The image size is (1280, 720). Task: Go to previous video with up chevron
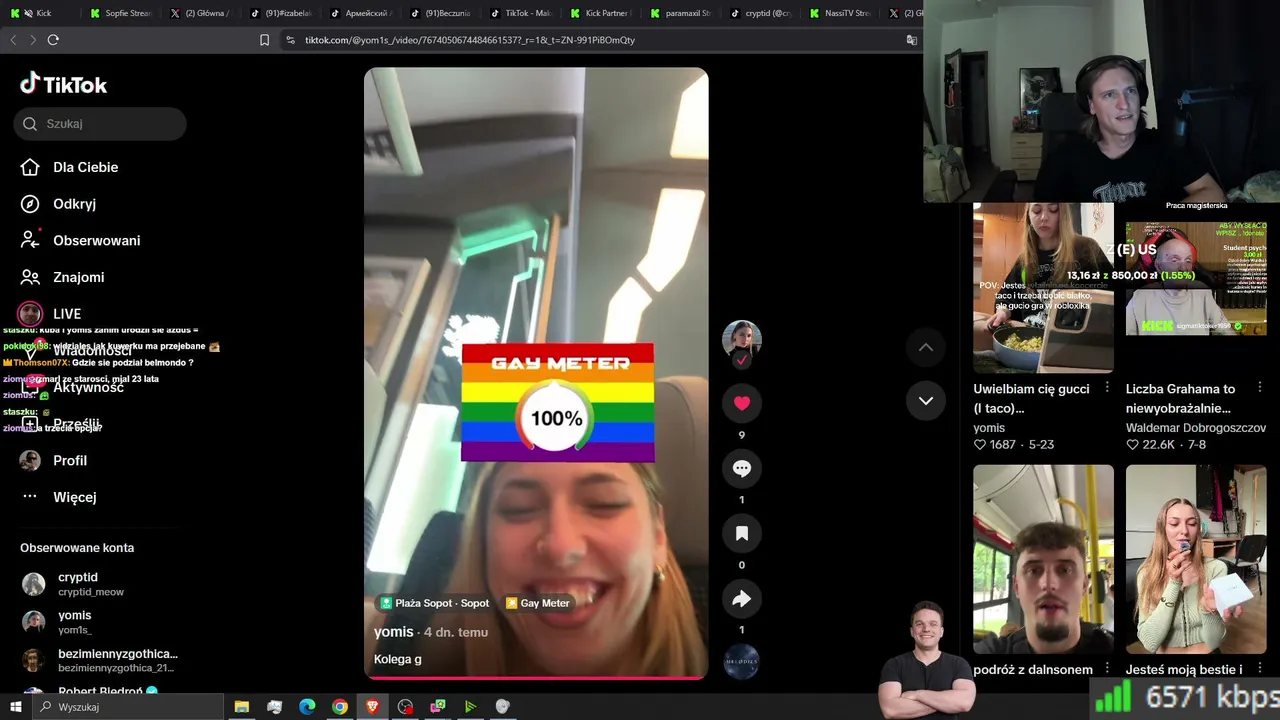[x=926, y=347]
